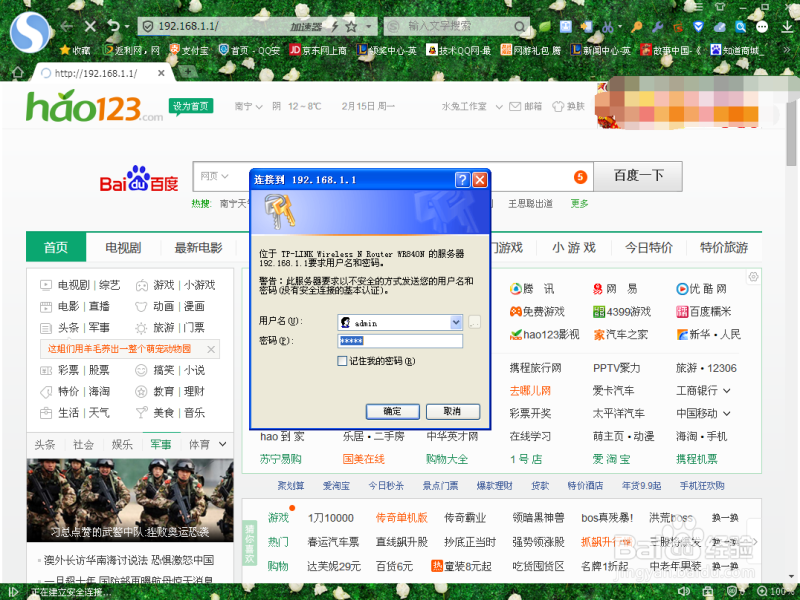Click the search magnifier in search box
This screenshot has width=800, height=600.
pyautogui.click(x=519, y=27)
